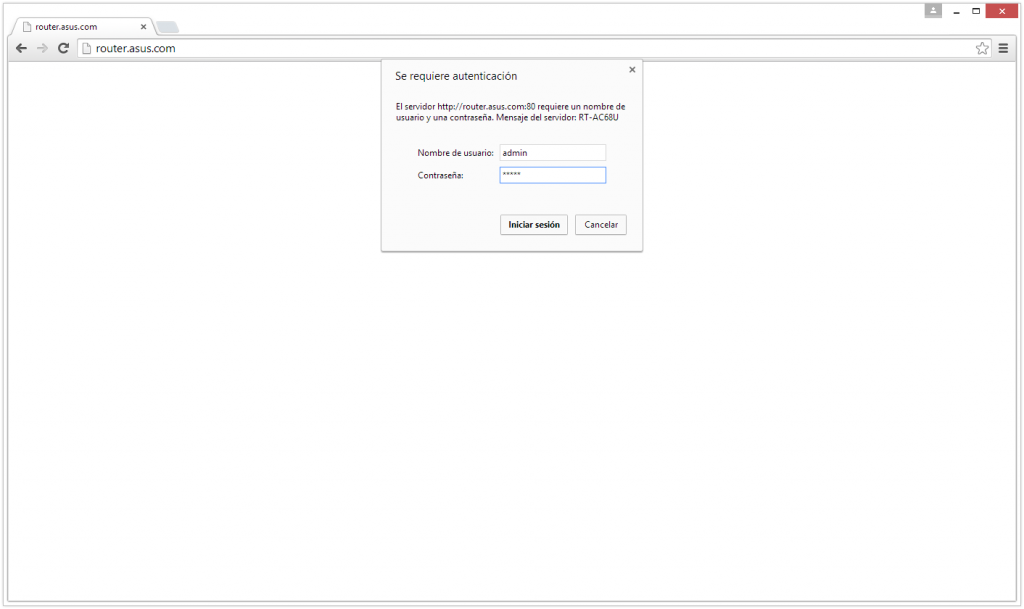Bookmark this page with the star icon
The height and width of the screenshot is (609, 1024).
982,48
